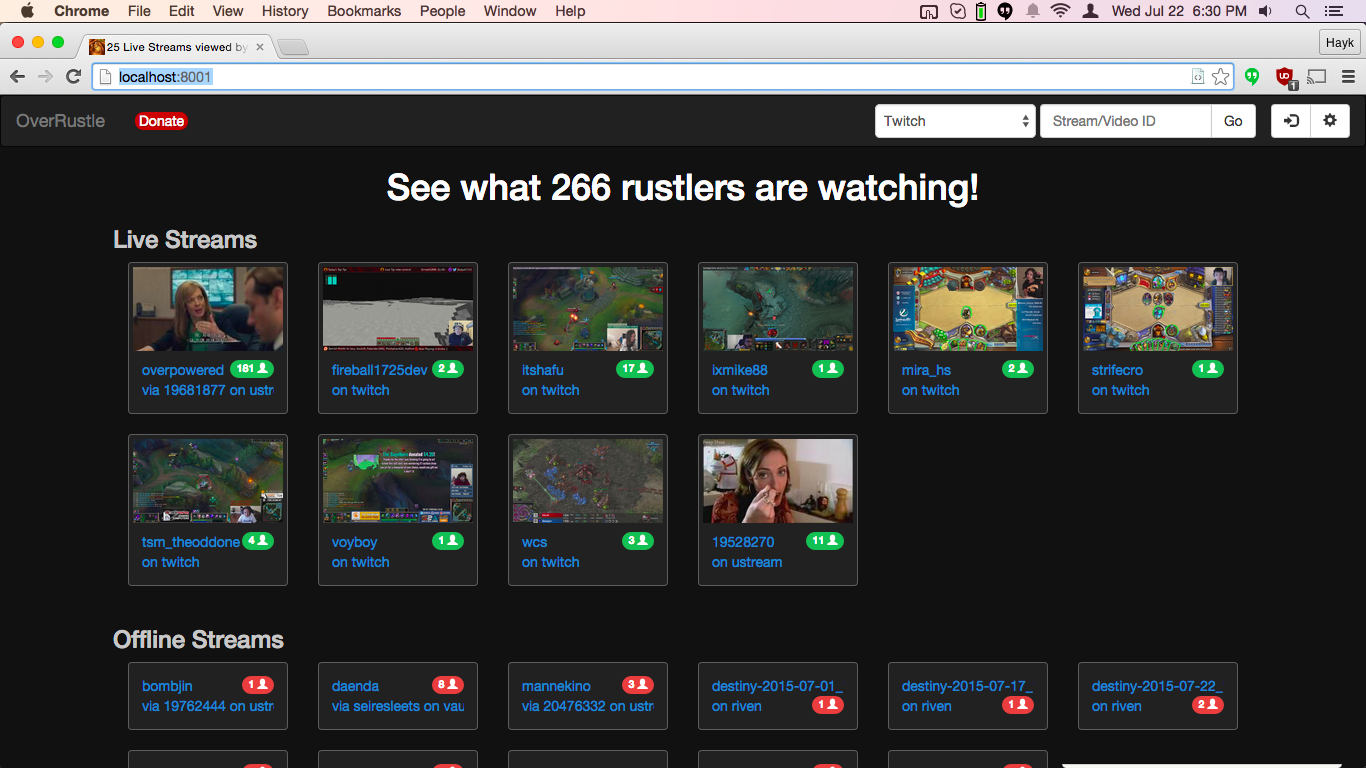Open Chrome hamburger menu

coord(1347,76)
